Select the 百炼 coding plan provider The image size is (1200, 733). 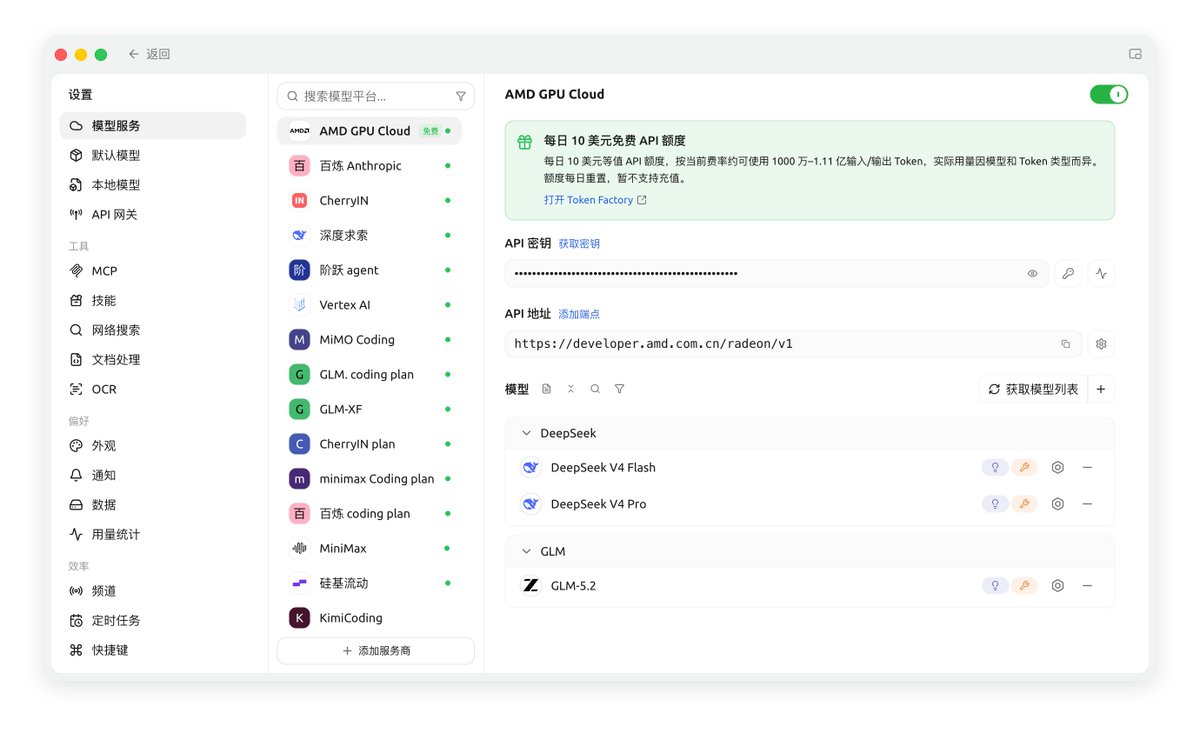click(x=370, y=513)
